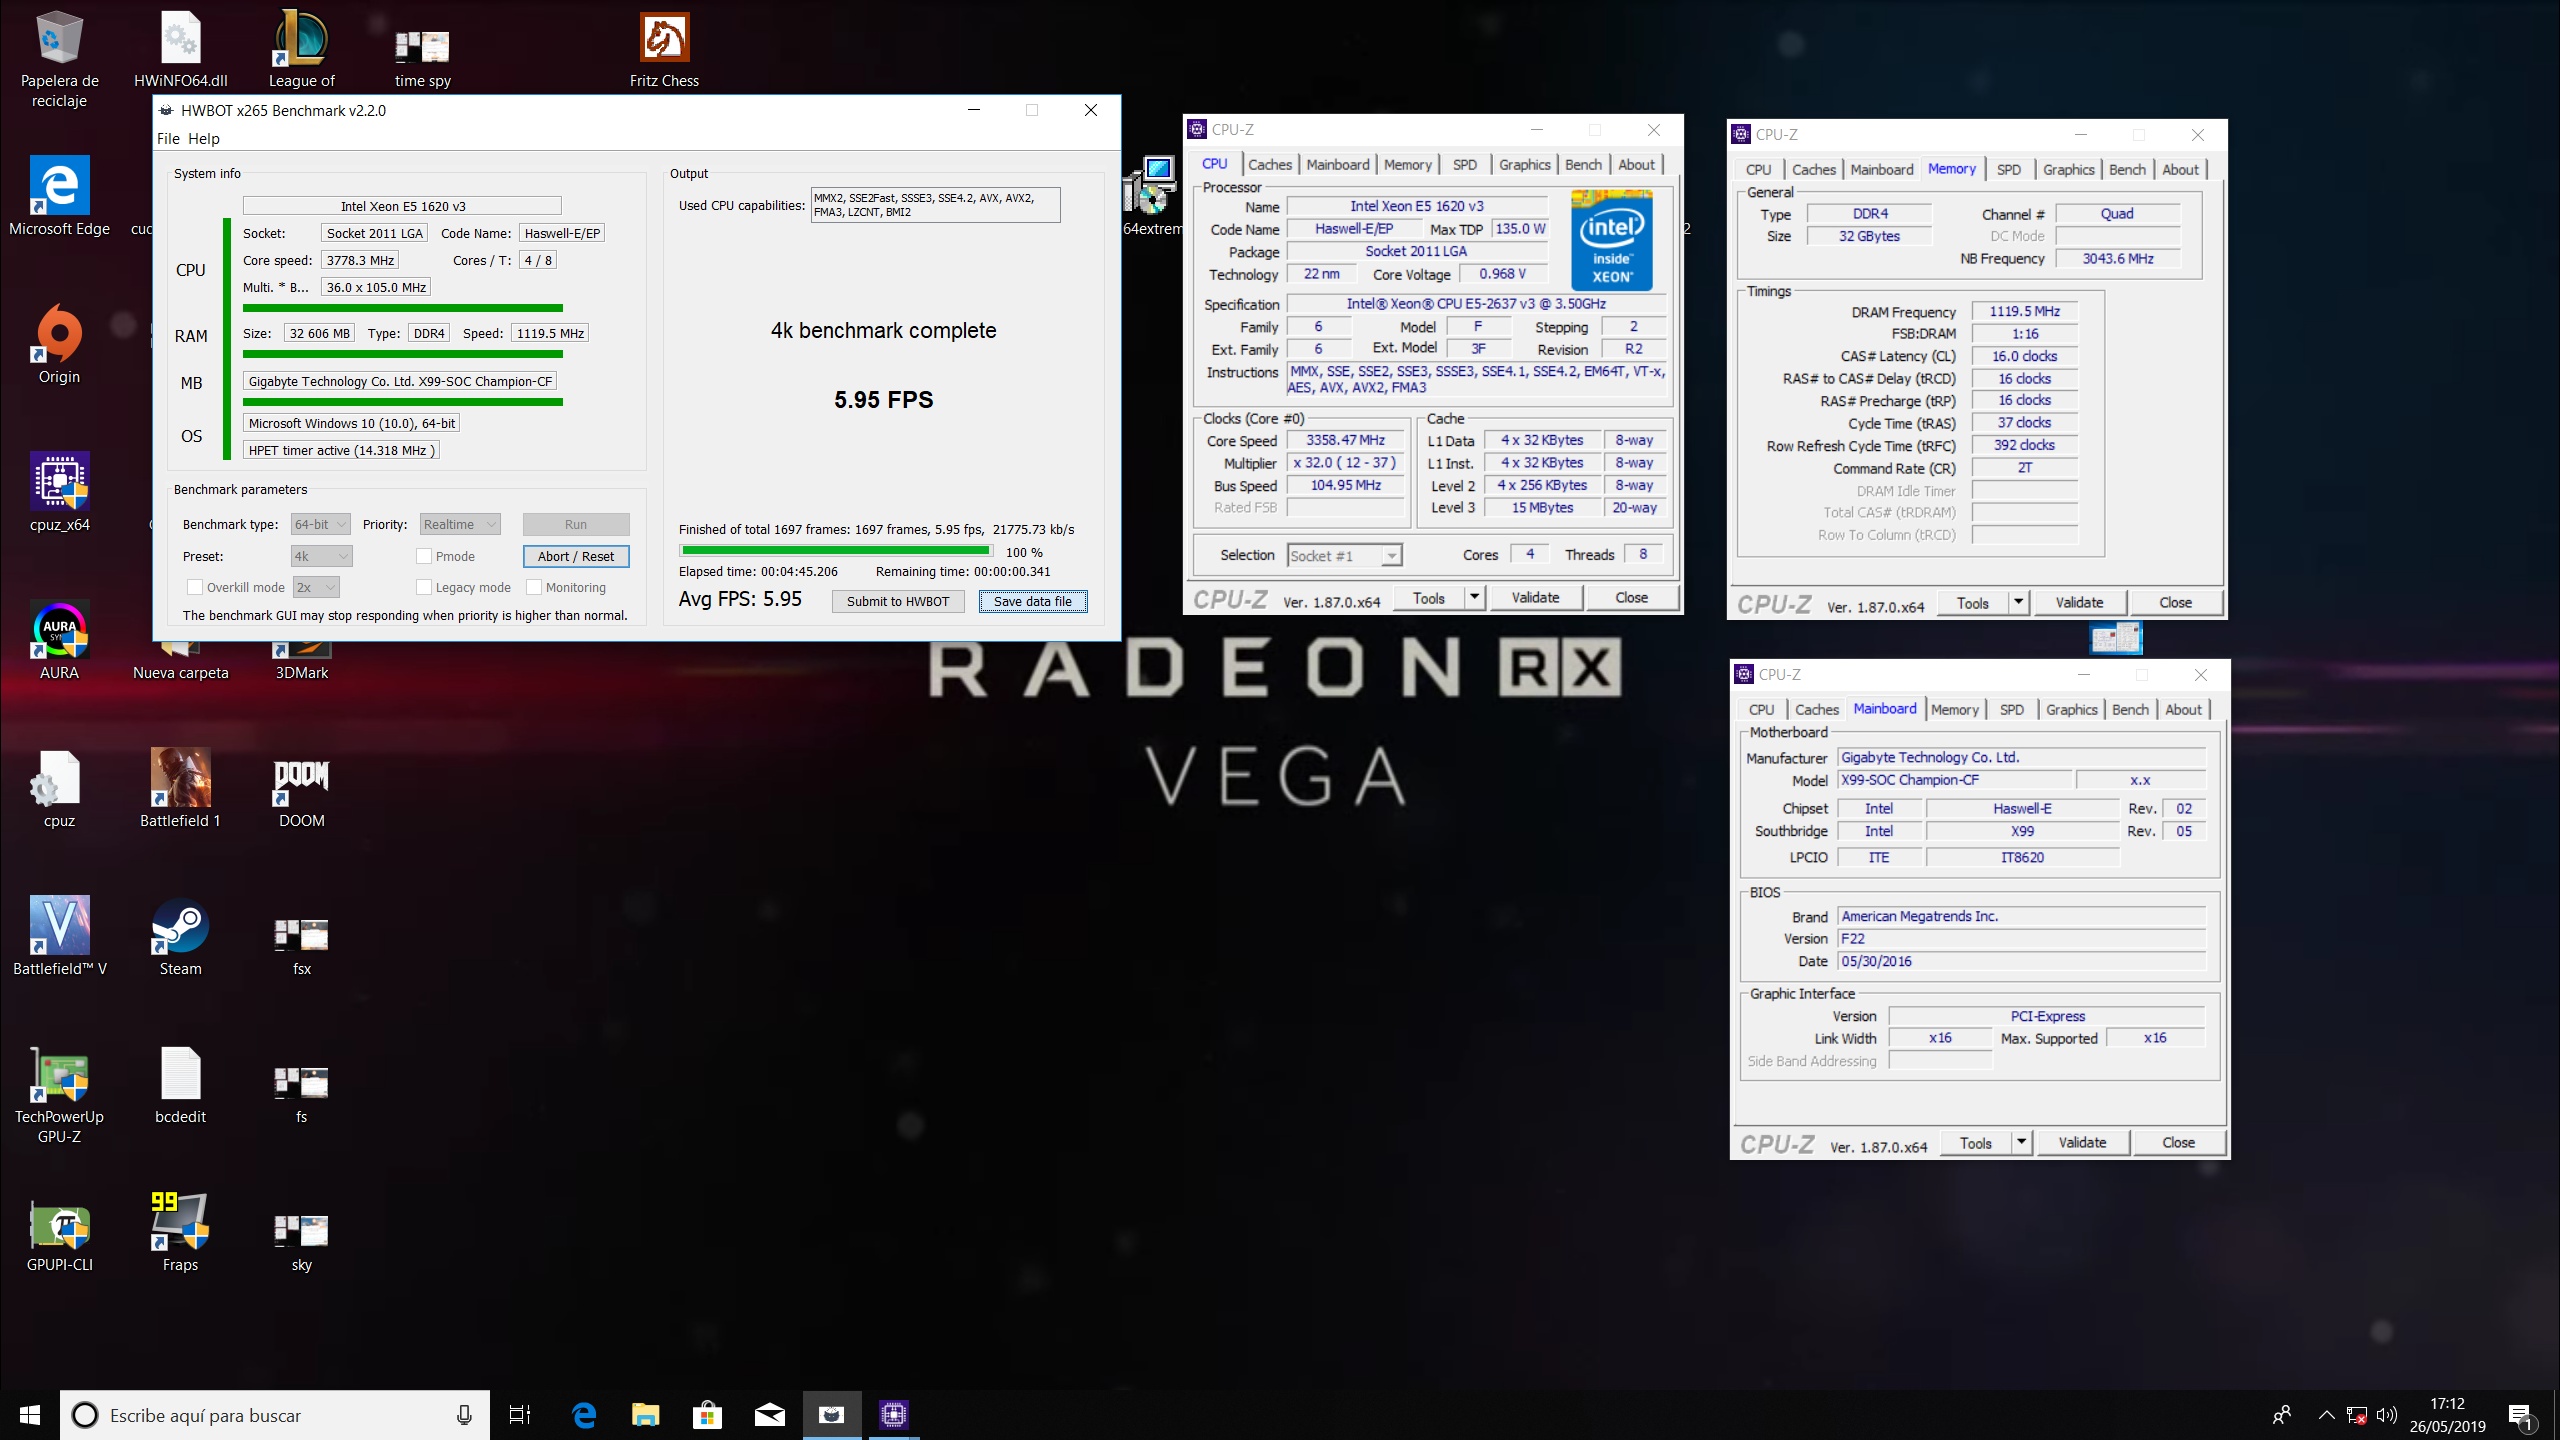Switch to CPU-Z from the taskbar
The width and height of the screenshot is (2560, 1440).
tap(893, 1414)
